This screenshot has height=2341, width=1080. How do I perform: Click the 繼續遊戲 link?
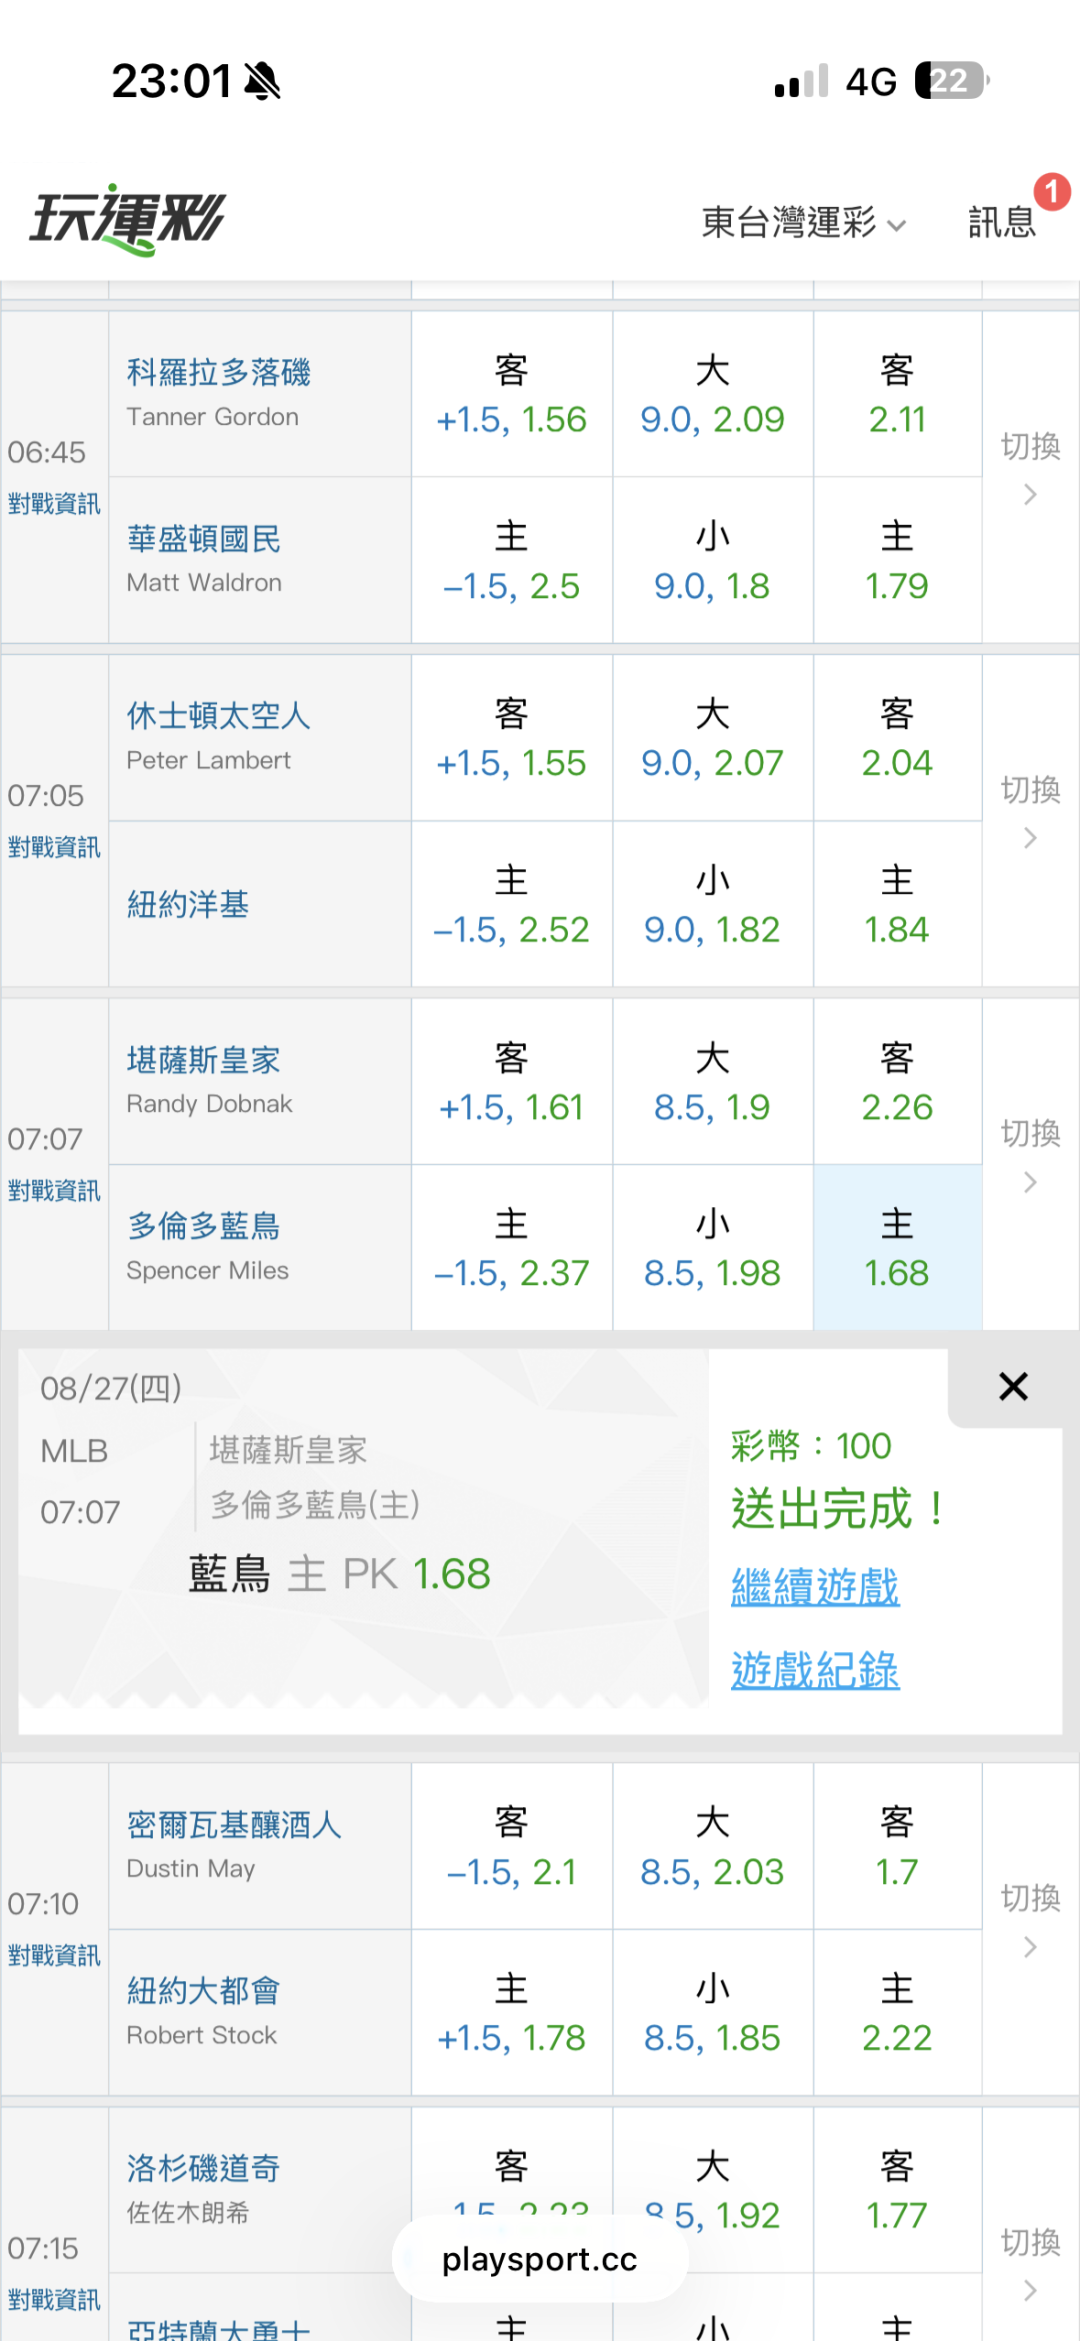(x=815, y=1586)
